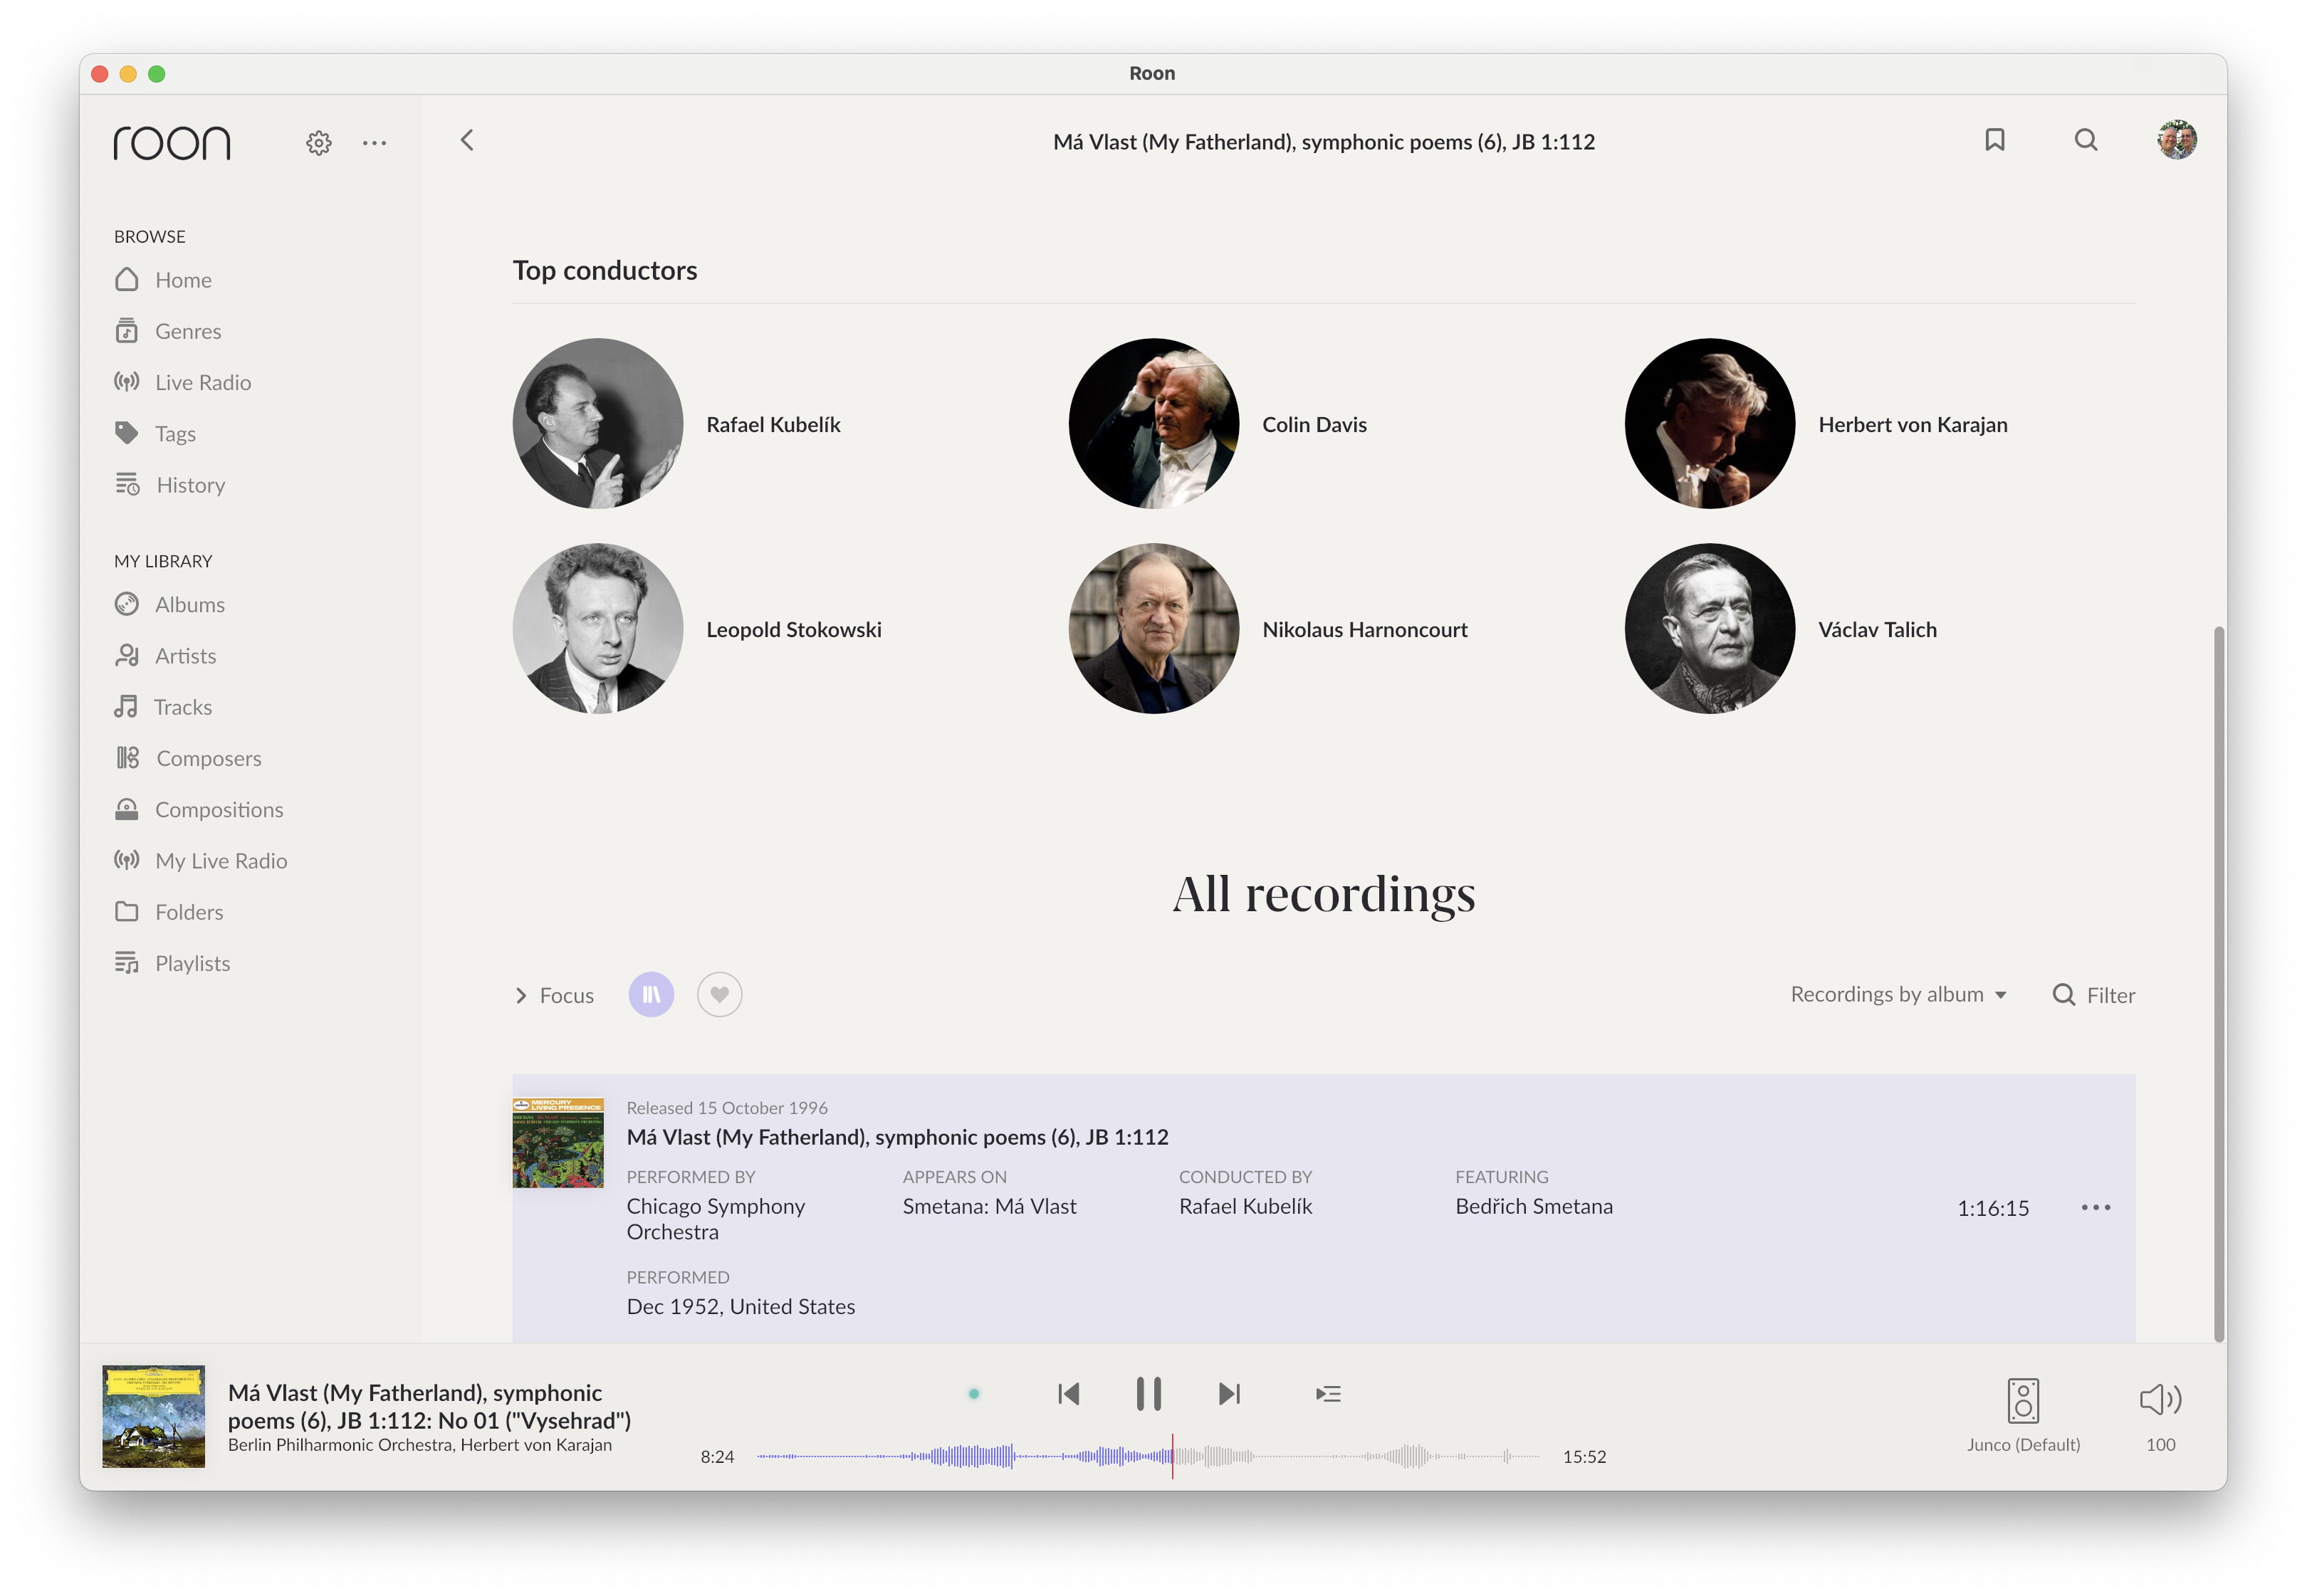The width and height of the screenshot is (2307, 1596).
Task: Click the Mercury Living Presence album cover
Action: [558, 1142]
